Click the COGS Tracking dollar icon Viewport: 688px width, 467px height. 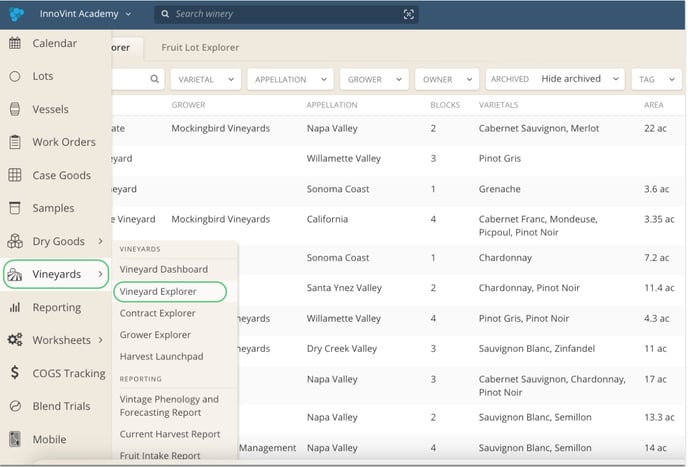click(15, 373)
